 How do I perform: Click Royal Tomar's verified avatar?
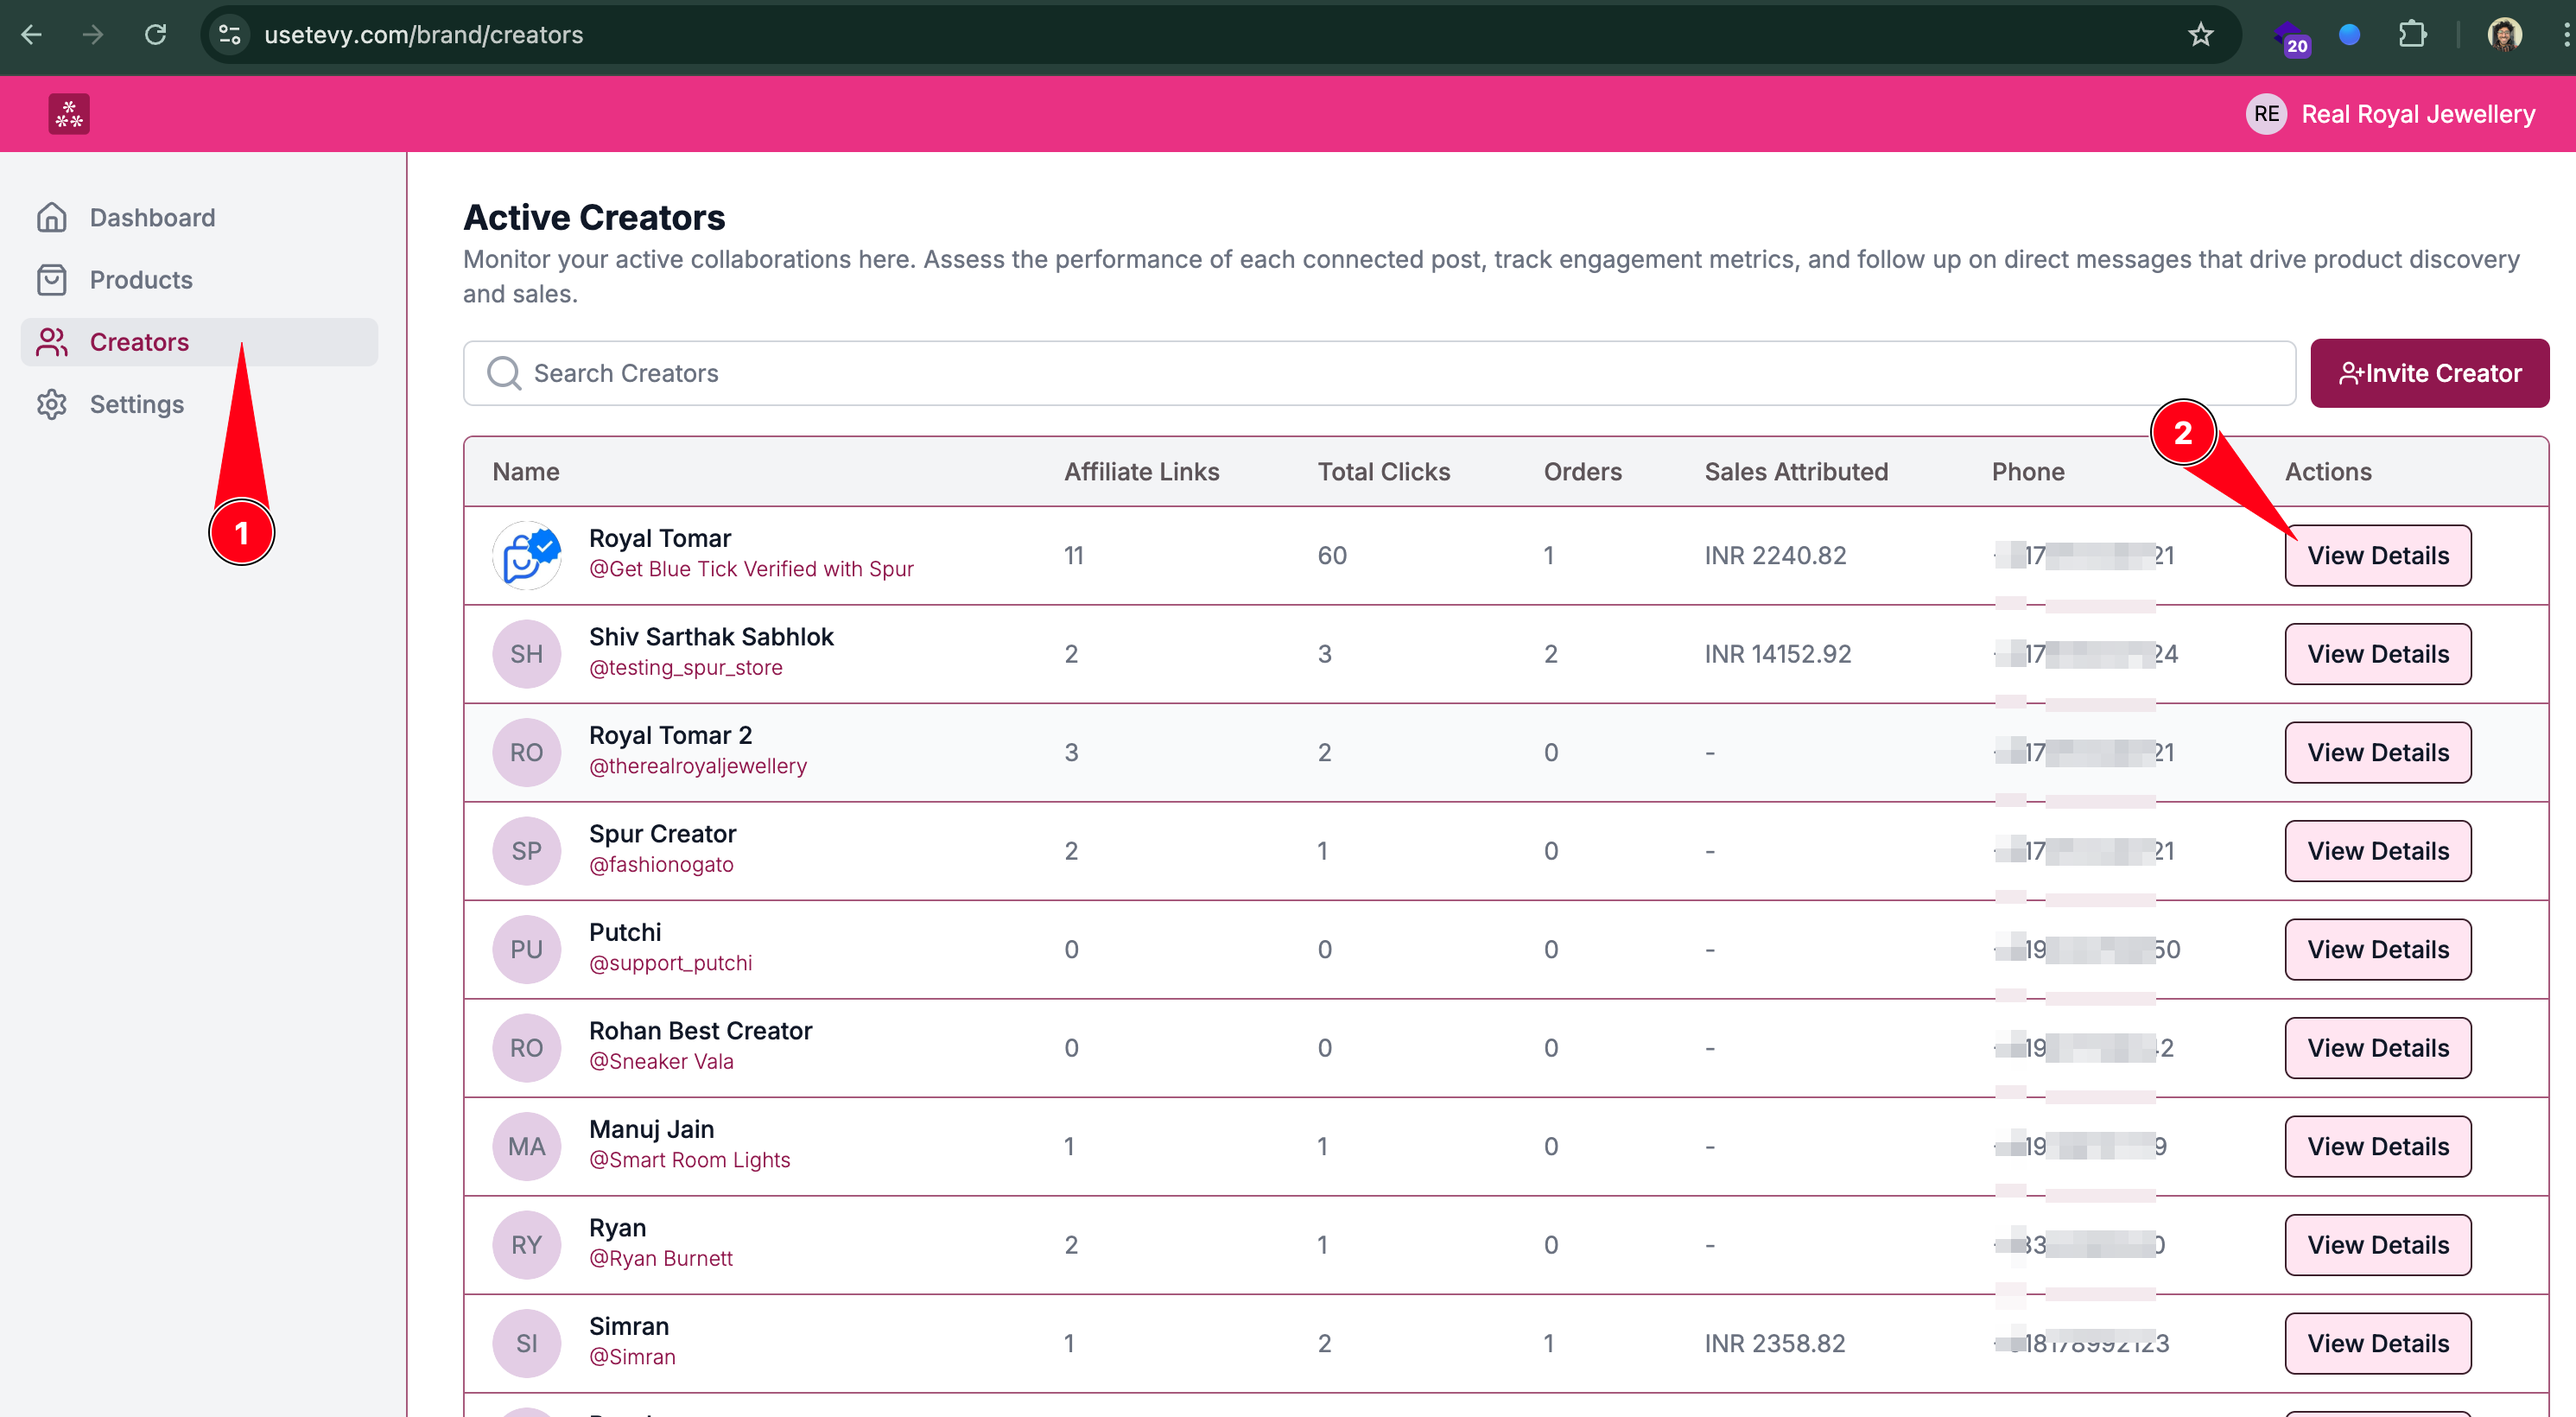tap(527, 555)
